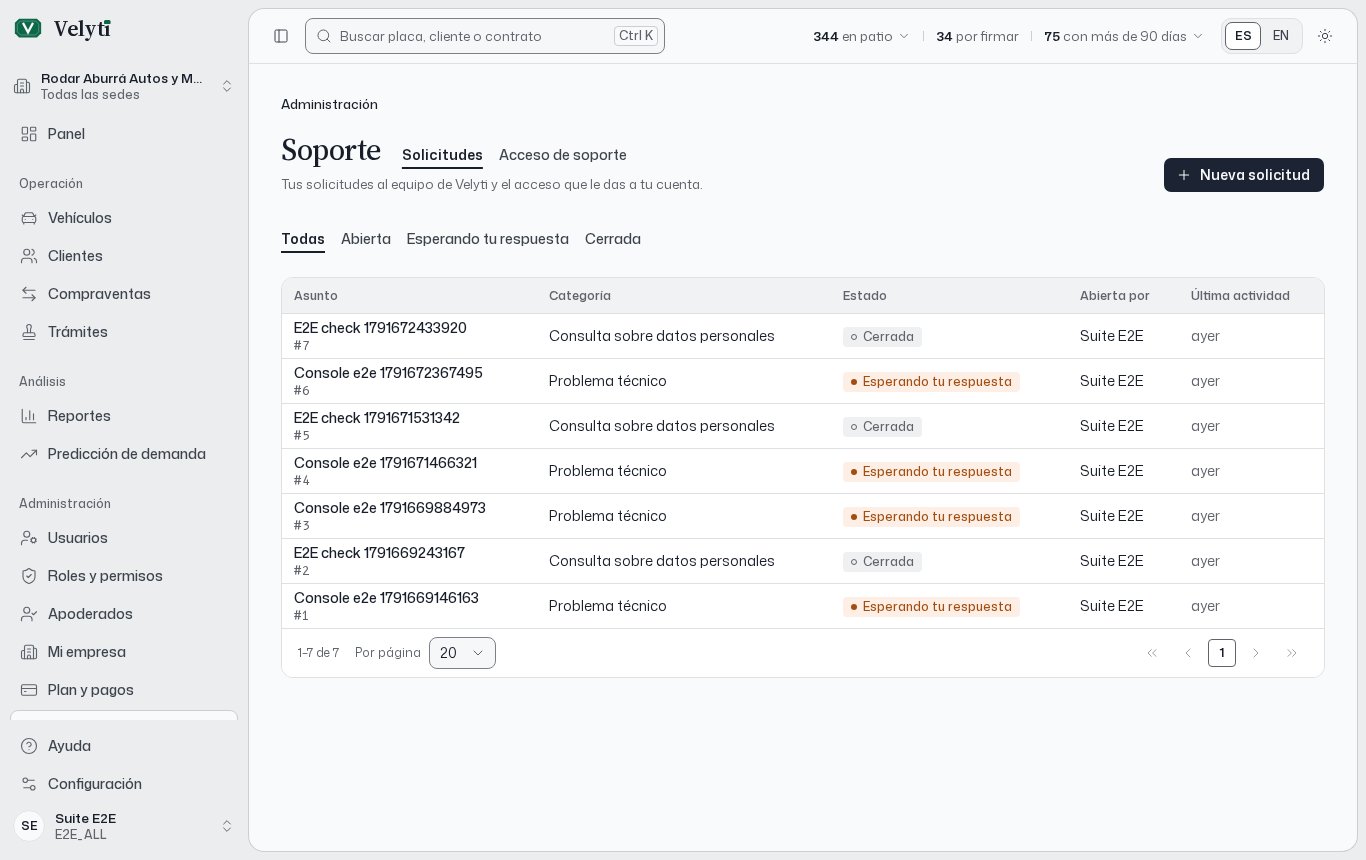Click the Velyti logo icon

(28, 29)
